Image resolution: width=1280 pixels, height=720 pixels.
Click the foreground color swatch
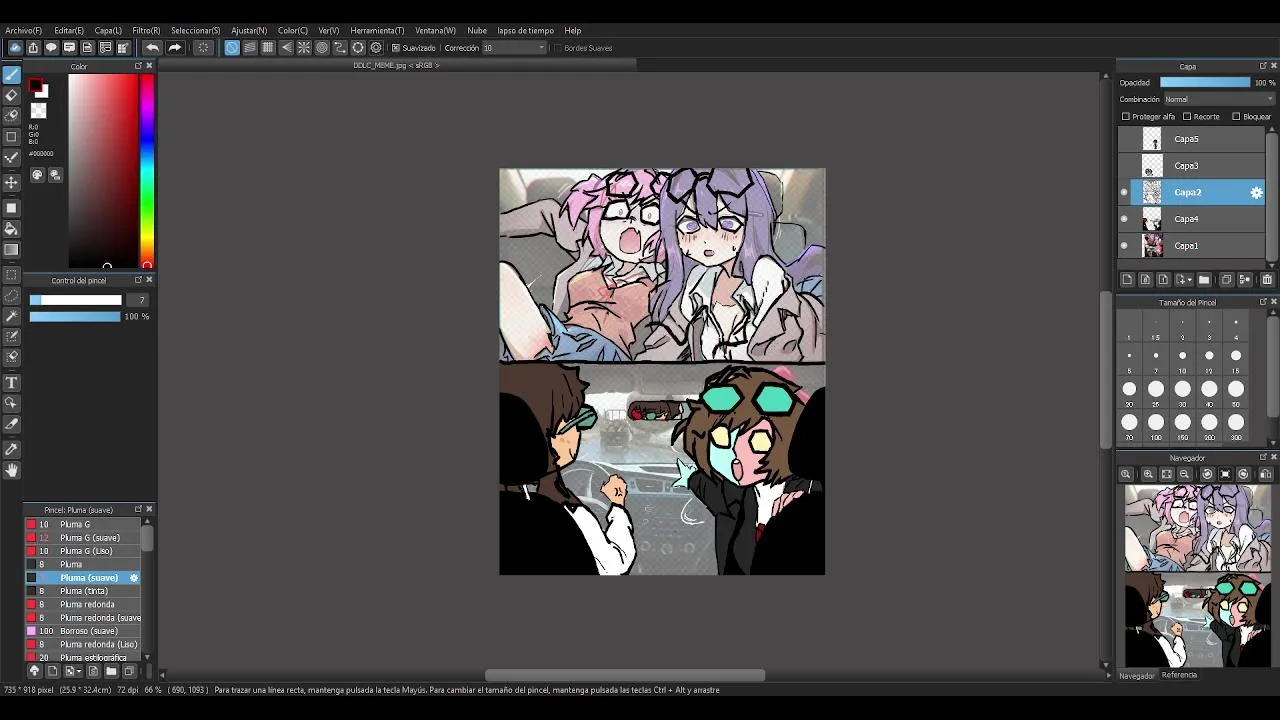point(36,87)
